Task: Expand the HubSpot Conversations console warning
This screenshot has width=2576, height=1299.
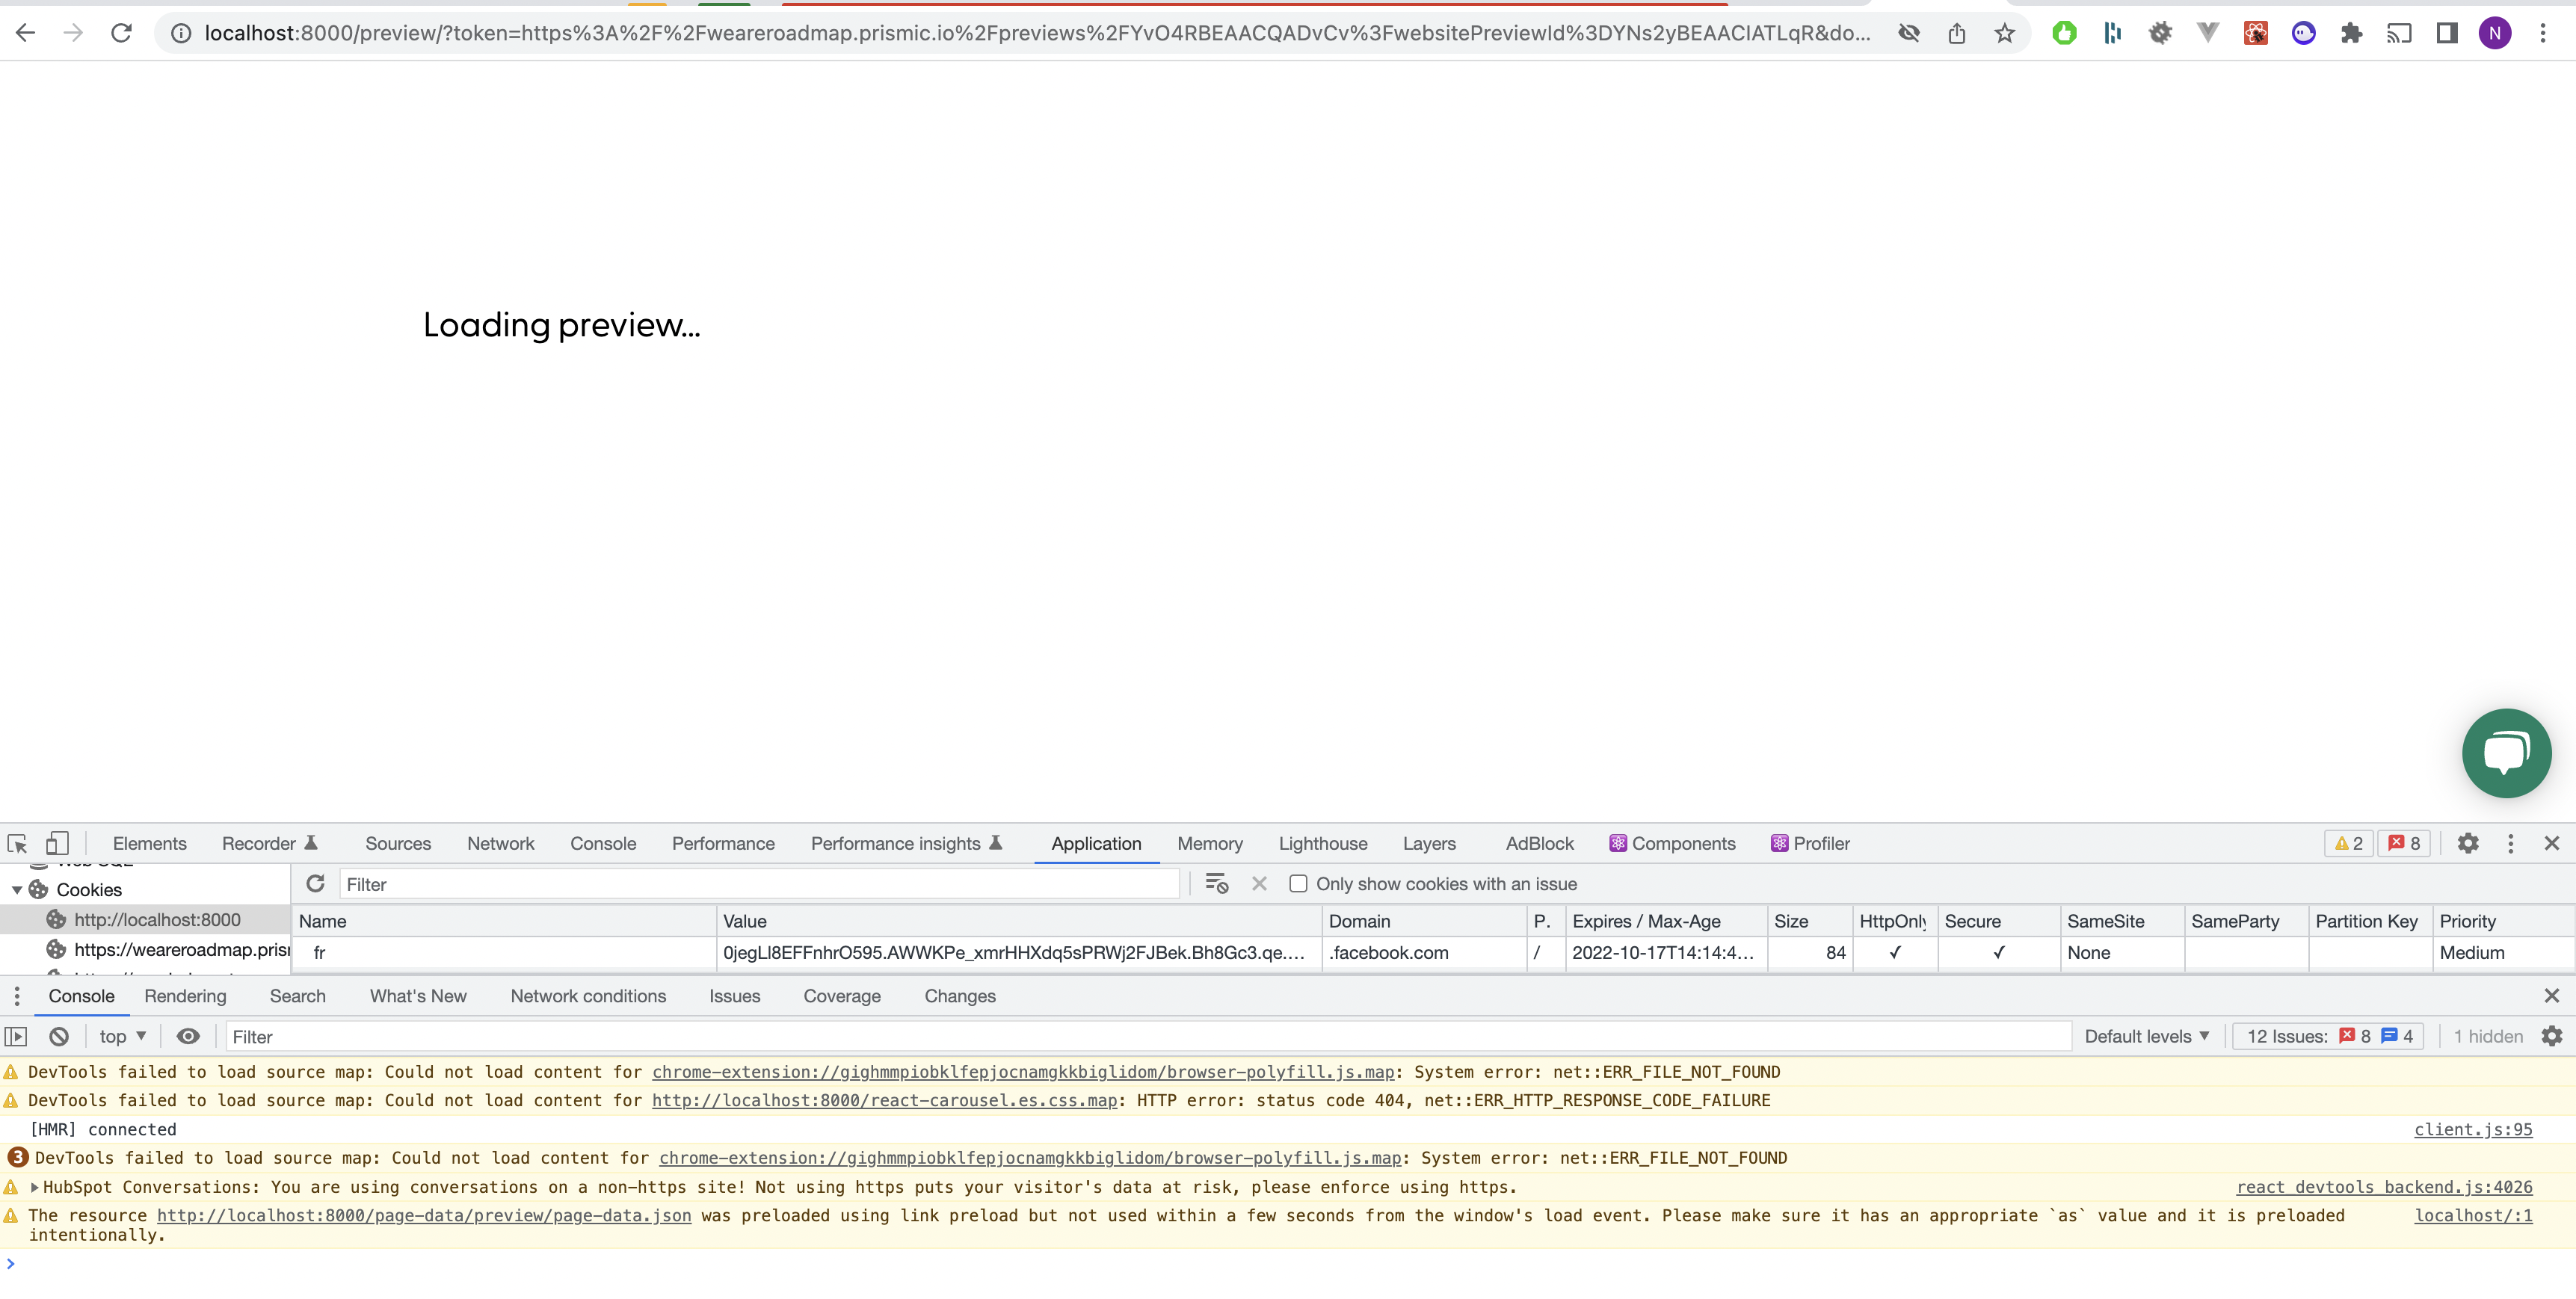Action: 35,1187
